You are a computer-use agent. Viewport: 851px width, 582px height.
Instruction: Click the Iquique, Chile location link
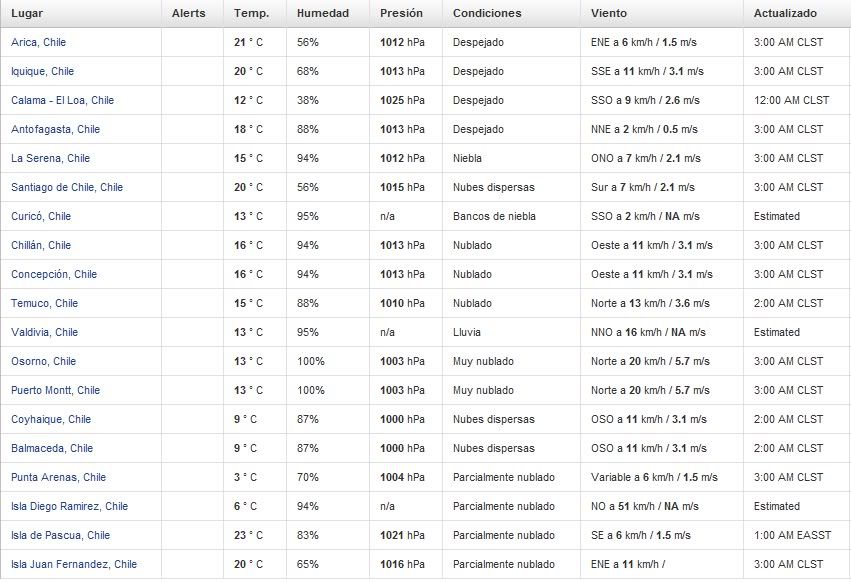pyautogui.click(x=42, y=72)
